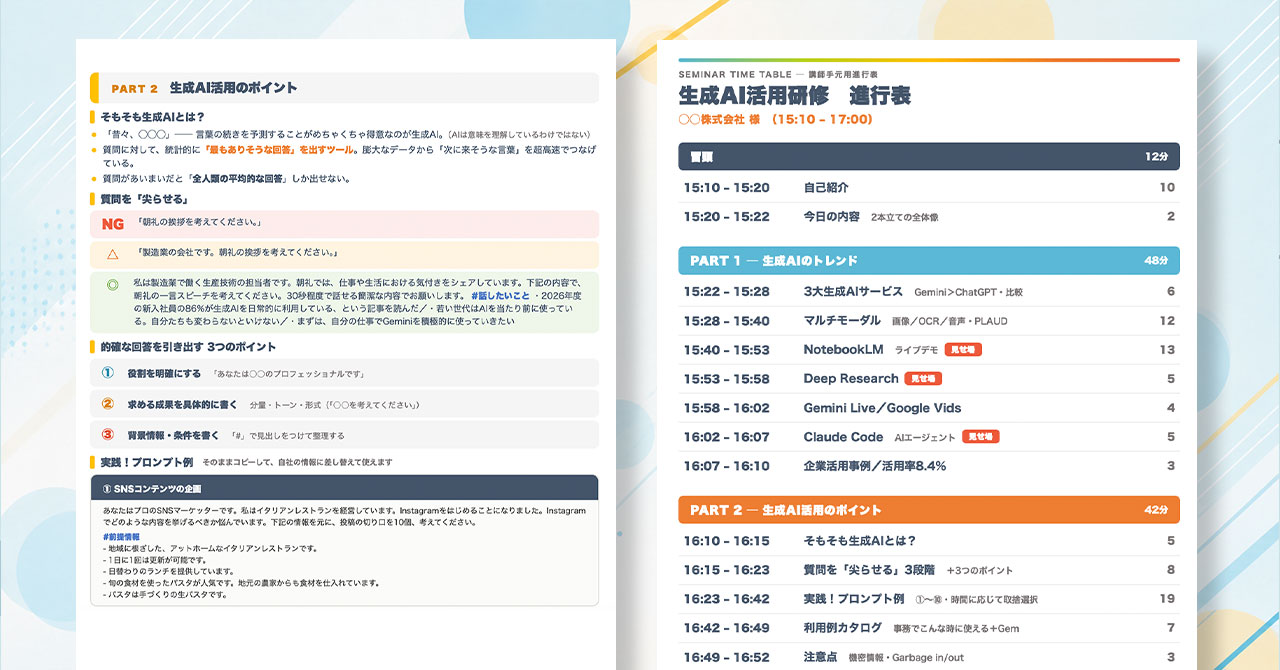The width and height of the screenshot is (1280, 670).
Task: Click the 15:22 - 15:28 time cell
Action: [726, 292]
